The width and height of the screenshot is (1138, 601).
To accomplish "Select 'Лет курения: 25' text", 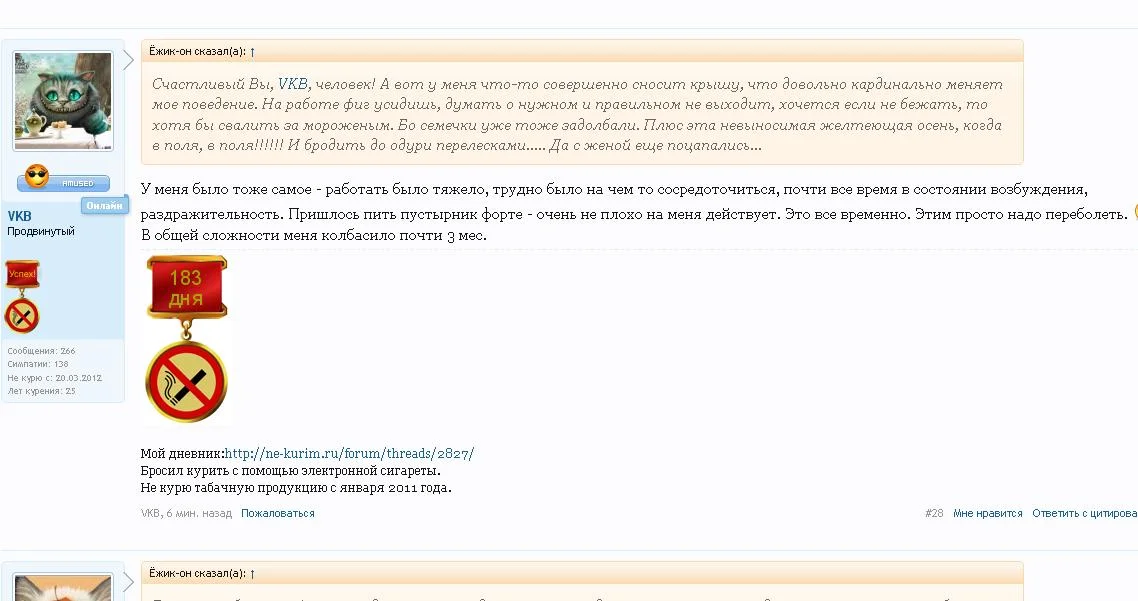I will pyautogui.click(x=41, y=391).
